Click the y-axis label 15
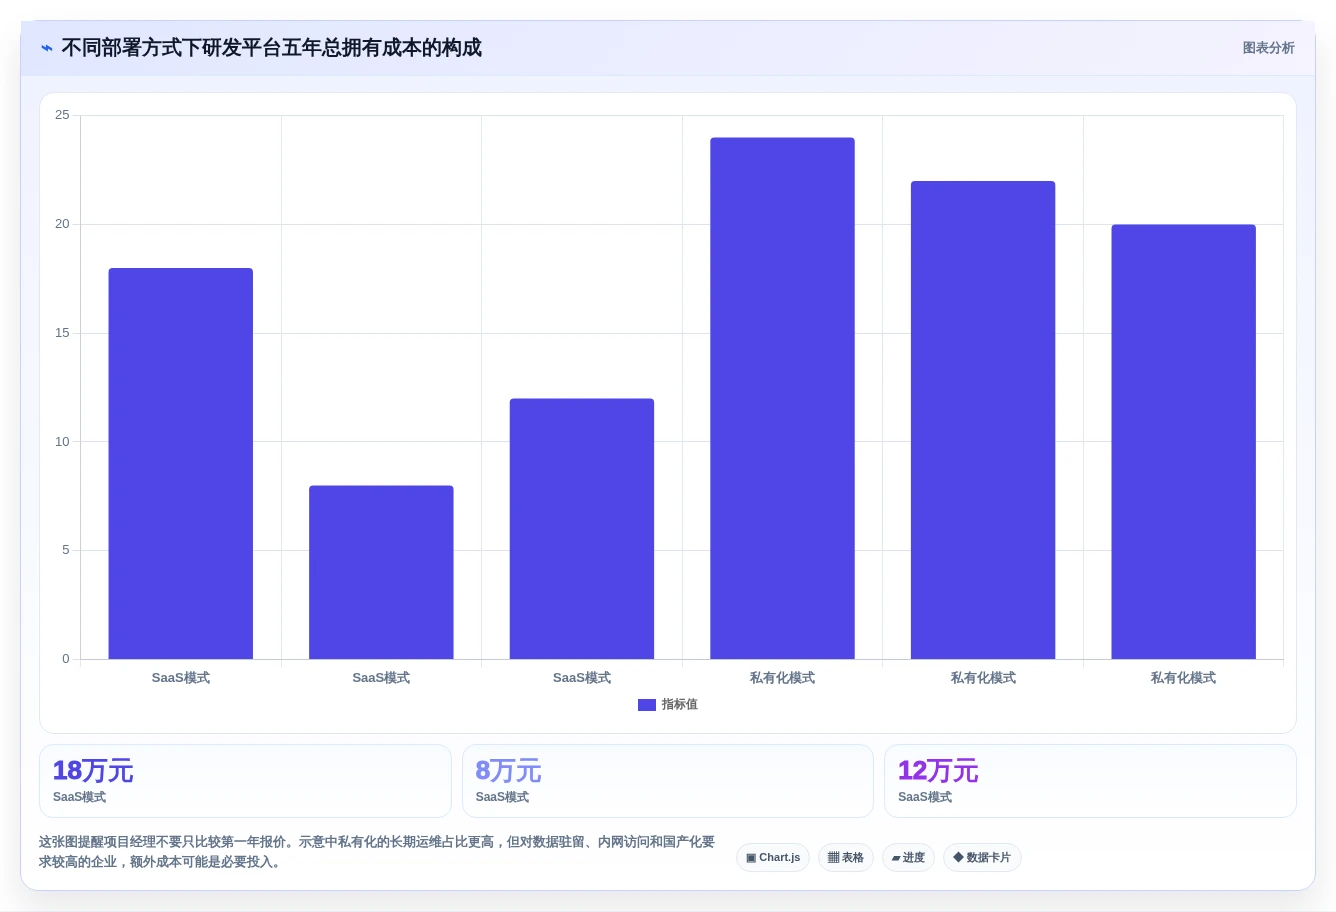This screenshot has height=912, width=1336. tap(63, 333)
